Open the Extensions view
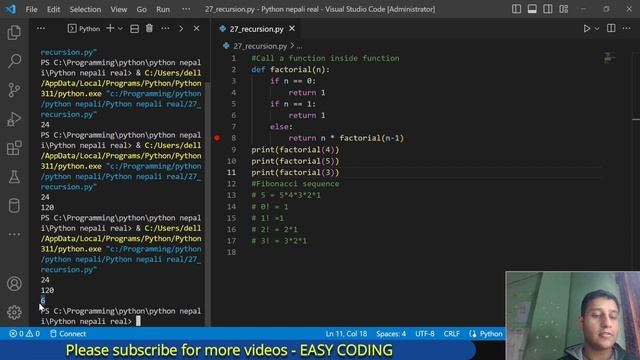Viewport: 640px width, 360px height. pyautogui.click(x=14, y=148)
